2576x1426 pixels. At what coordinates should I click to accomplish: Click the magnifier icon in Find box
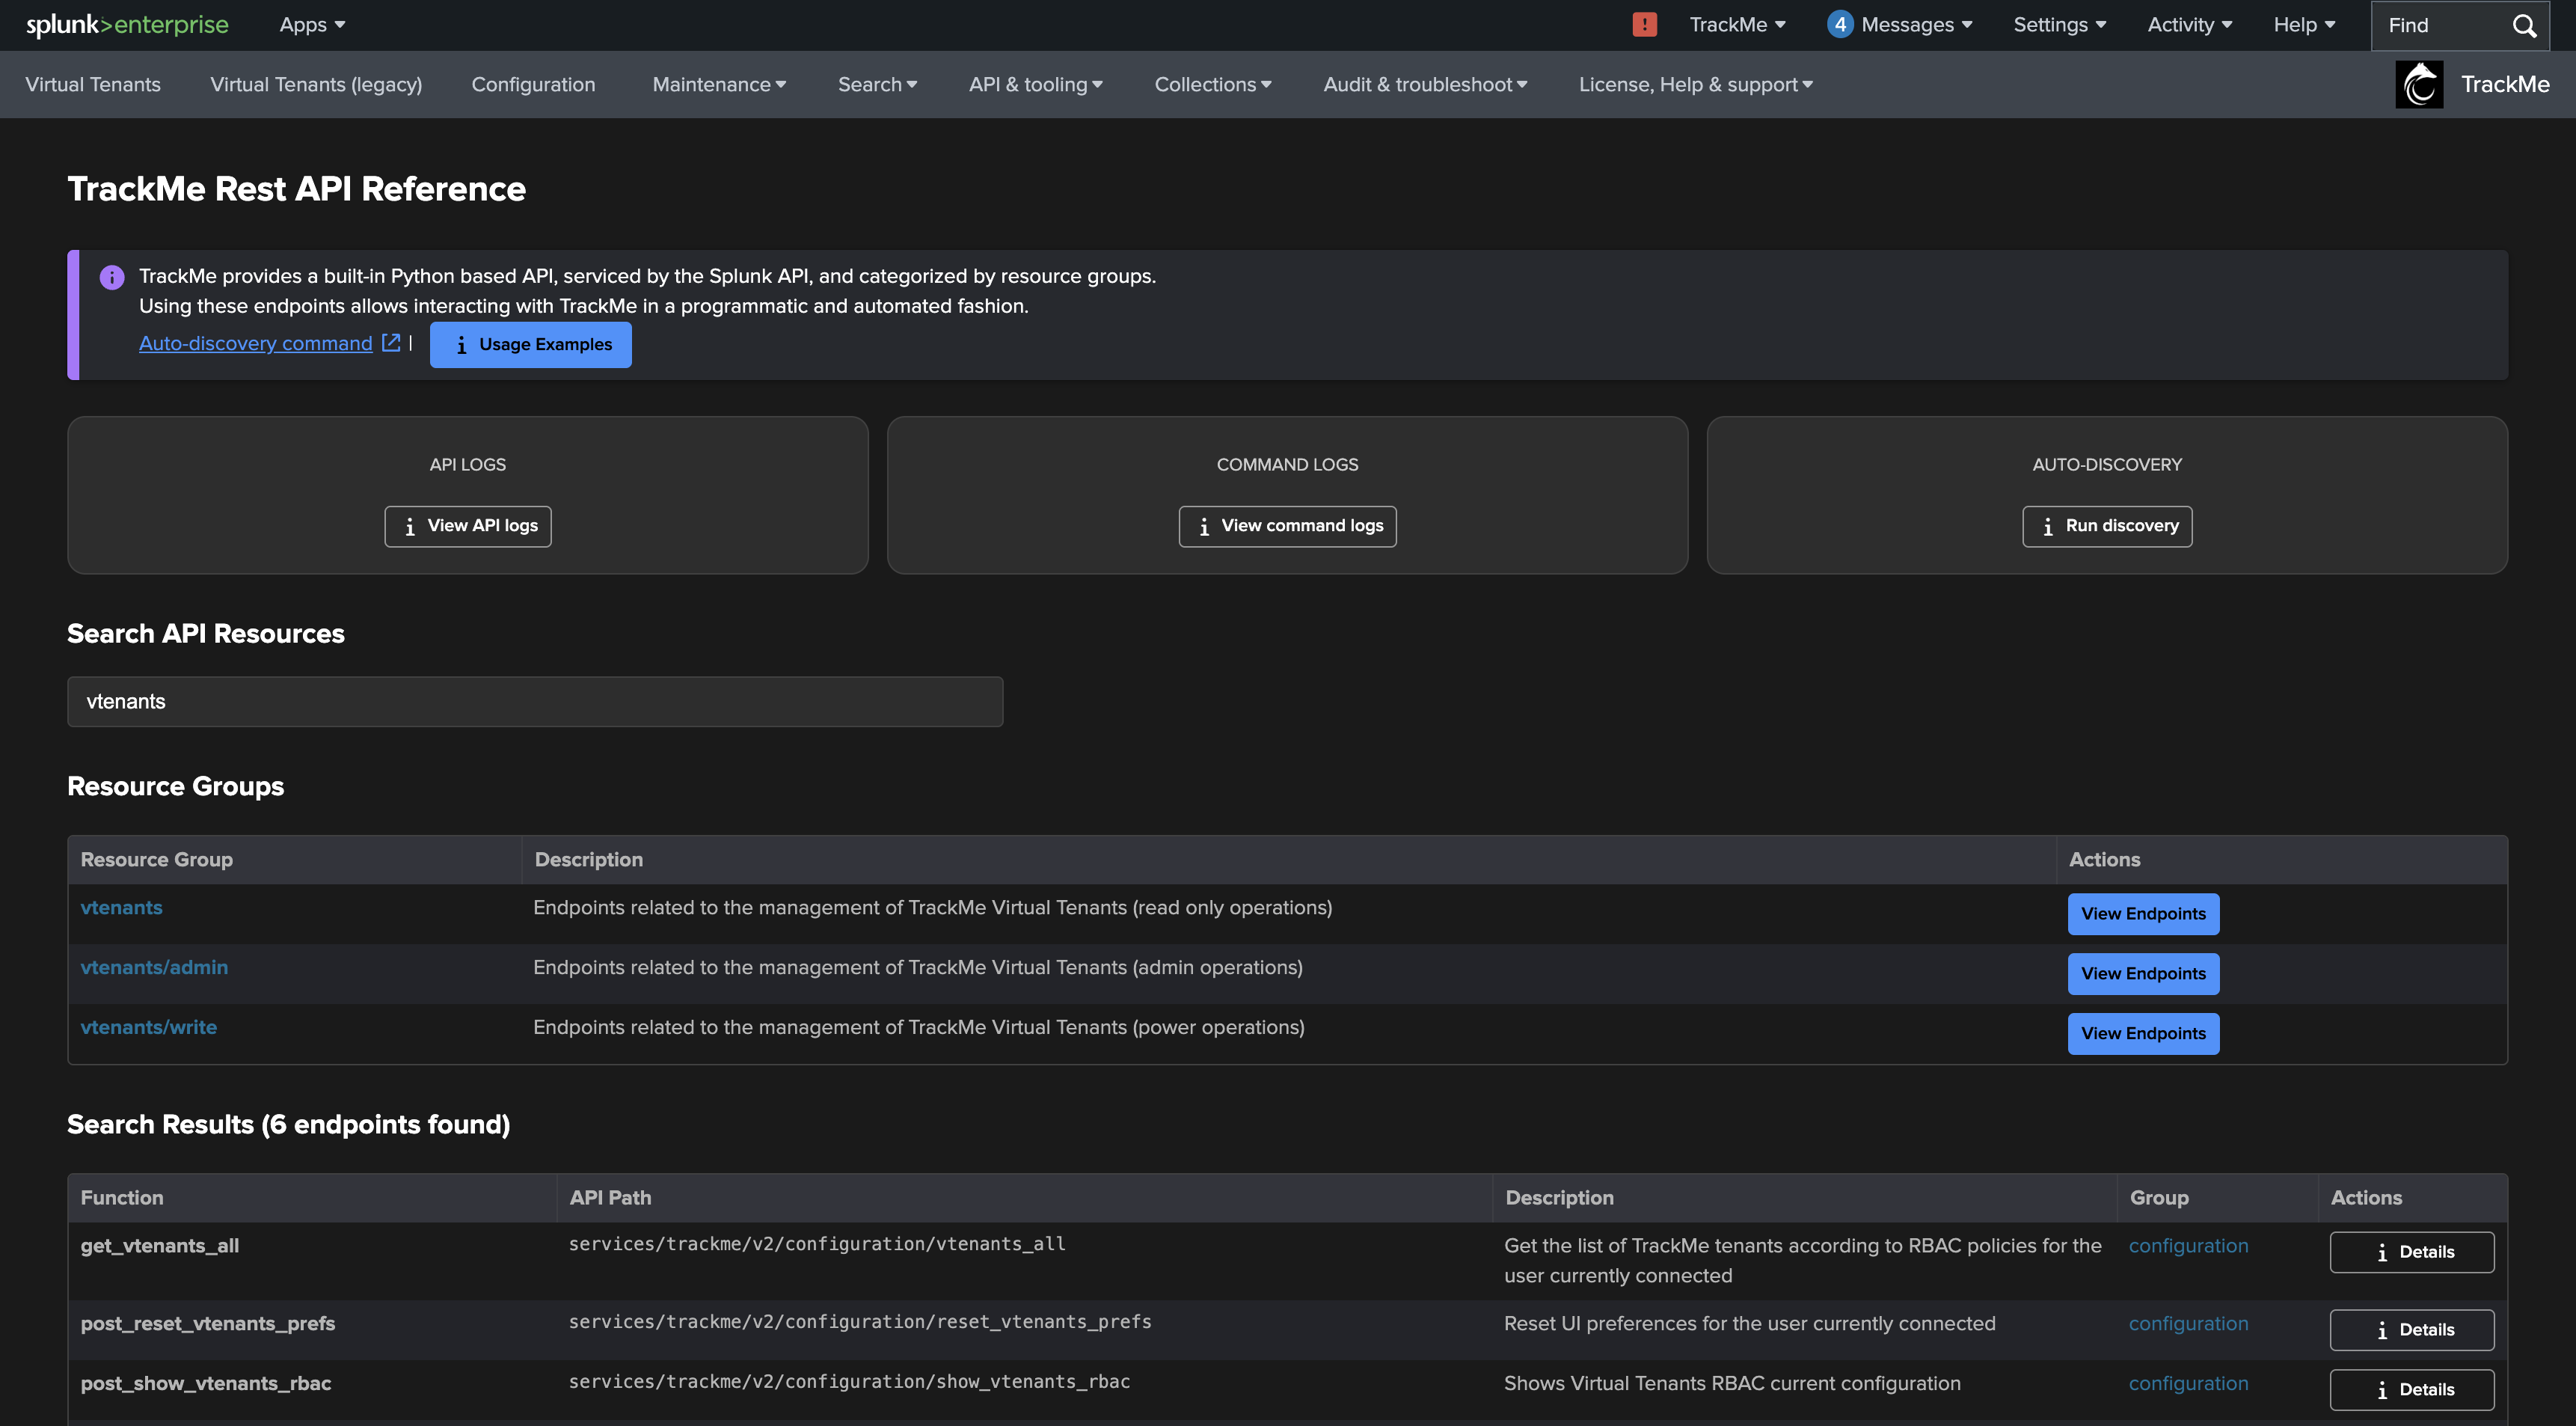(2524, 26)
